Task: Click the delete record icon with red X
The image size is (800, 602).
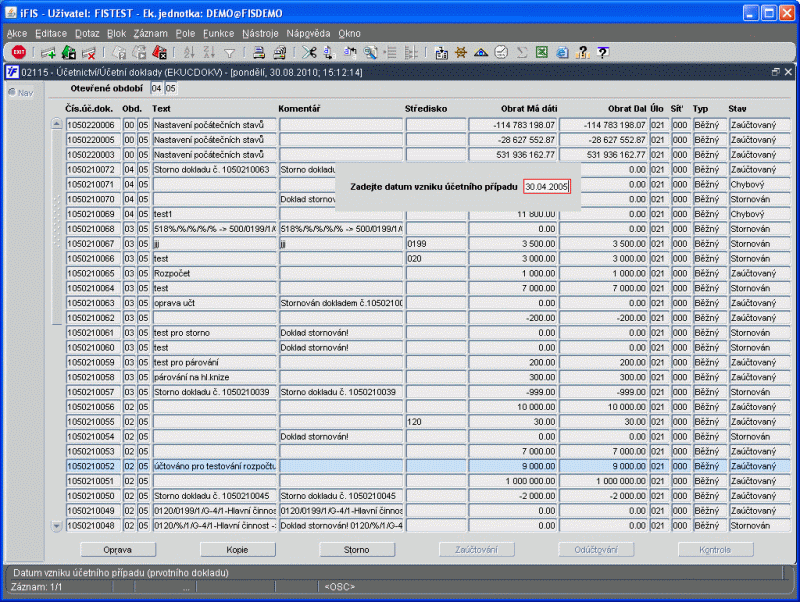Action: pyautogui.click(x=89, y=53)
